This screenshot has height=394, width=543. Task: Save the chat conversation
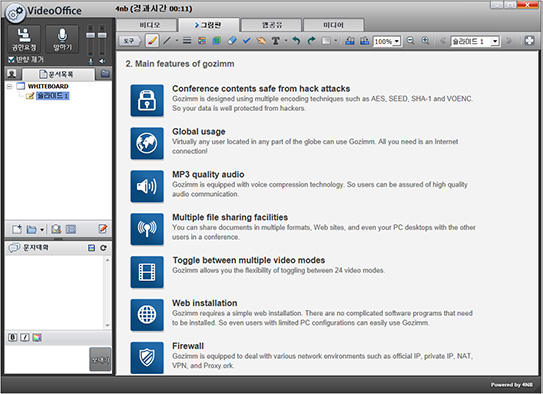pos(91,248)
